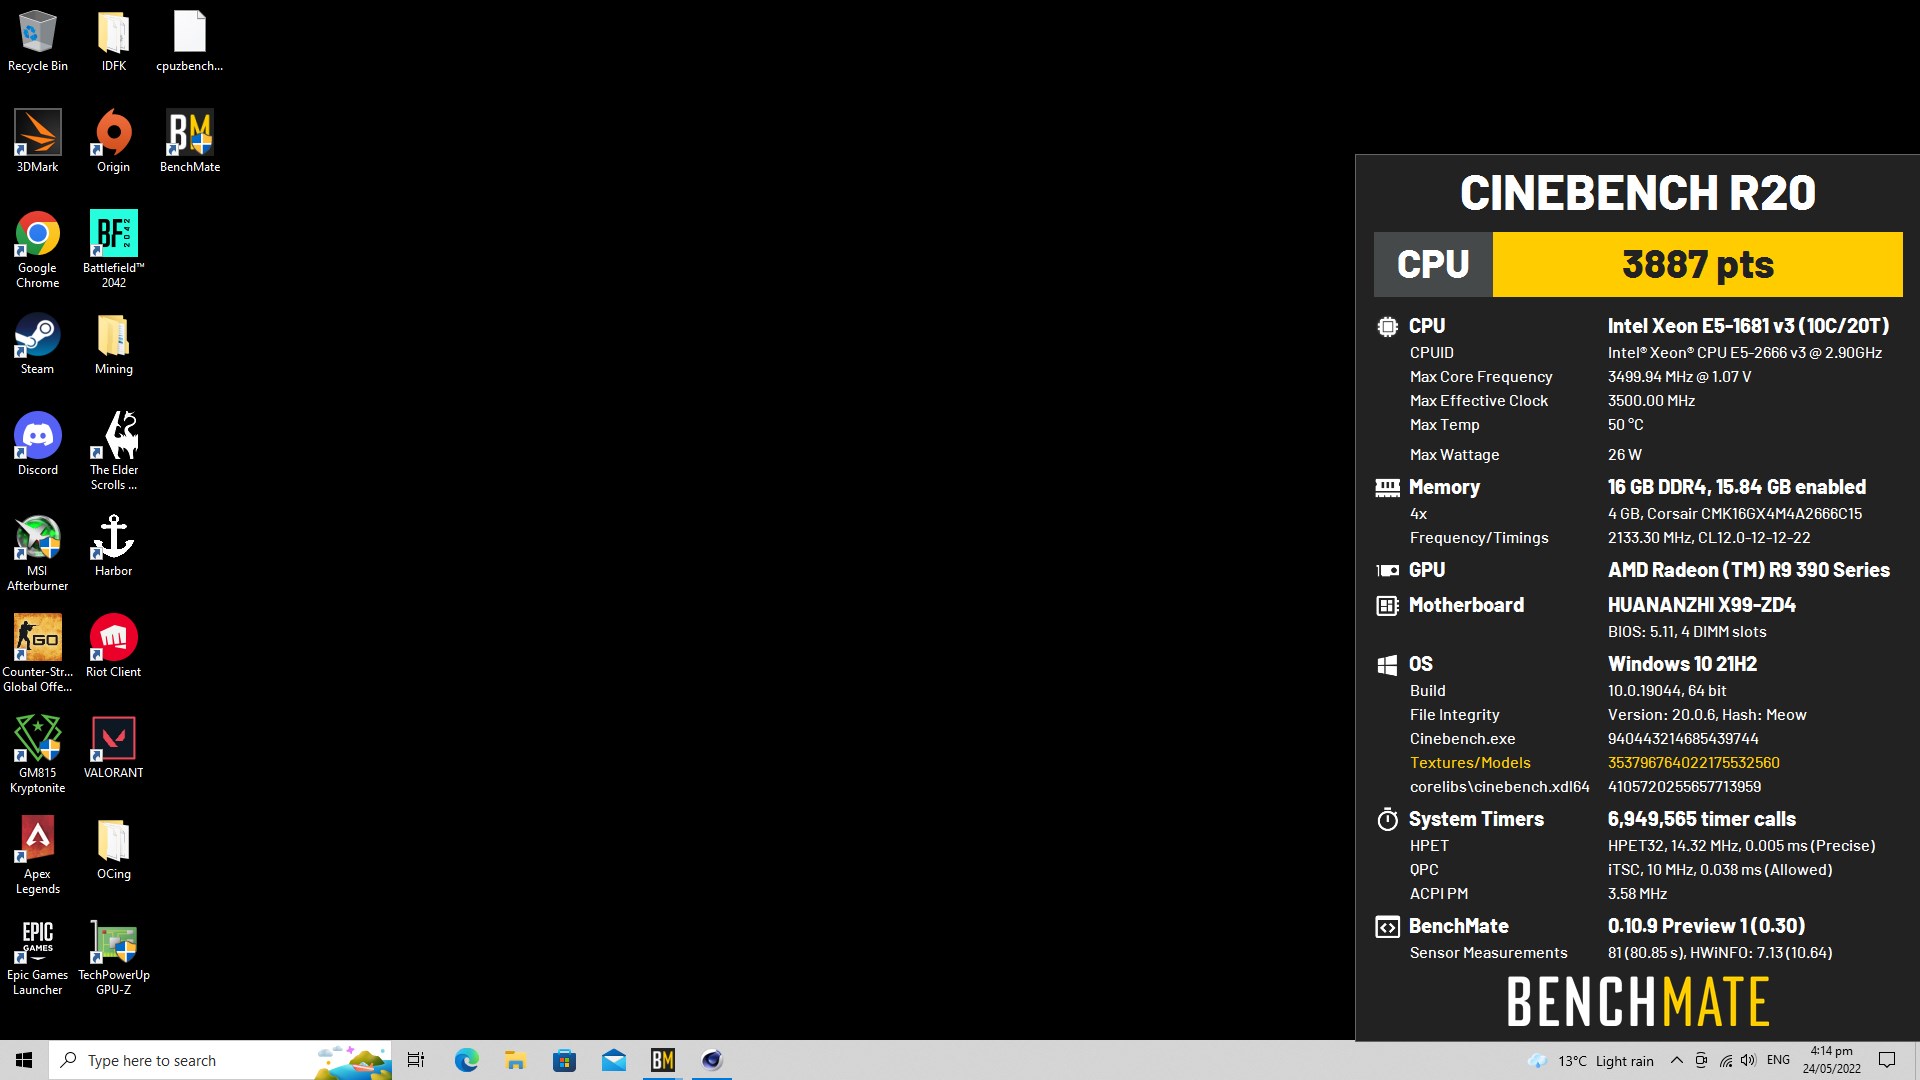Launch VALORANT from the desktop
Screen dimensions: 1920x1080
tap(113, 747)
